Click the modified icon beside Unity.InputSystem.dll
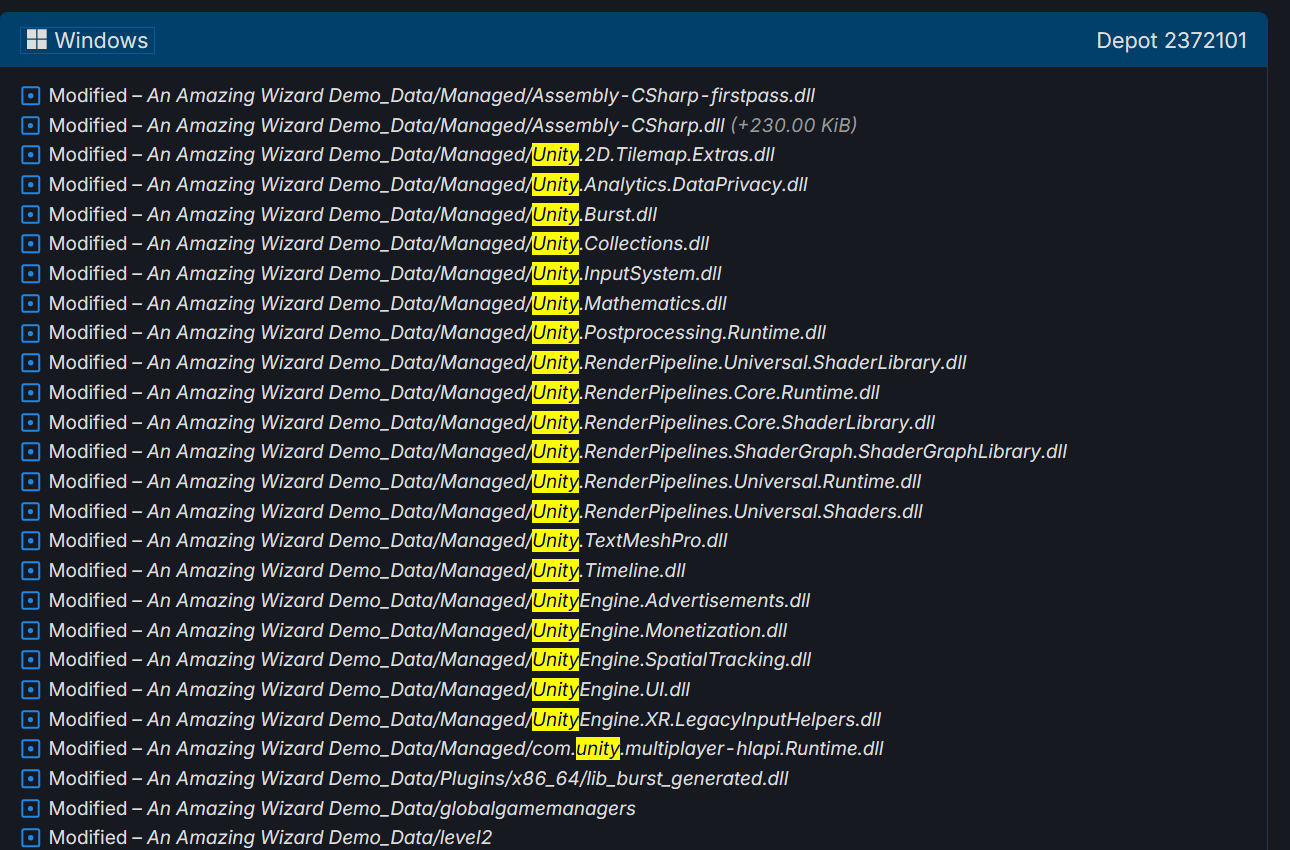Screen dimensions: 1290x850 pyautogui.click(x=30, y=274)
